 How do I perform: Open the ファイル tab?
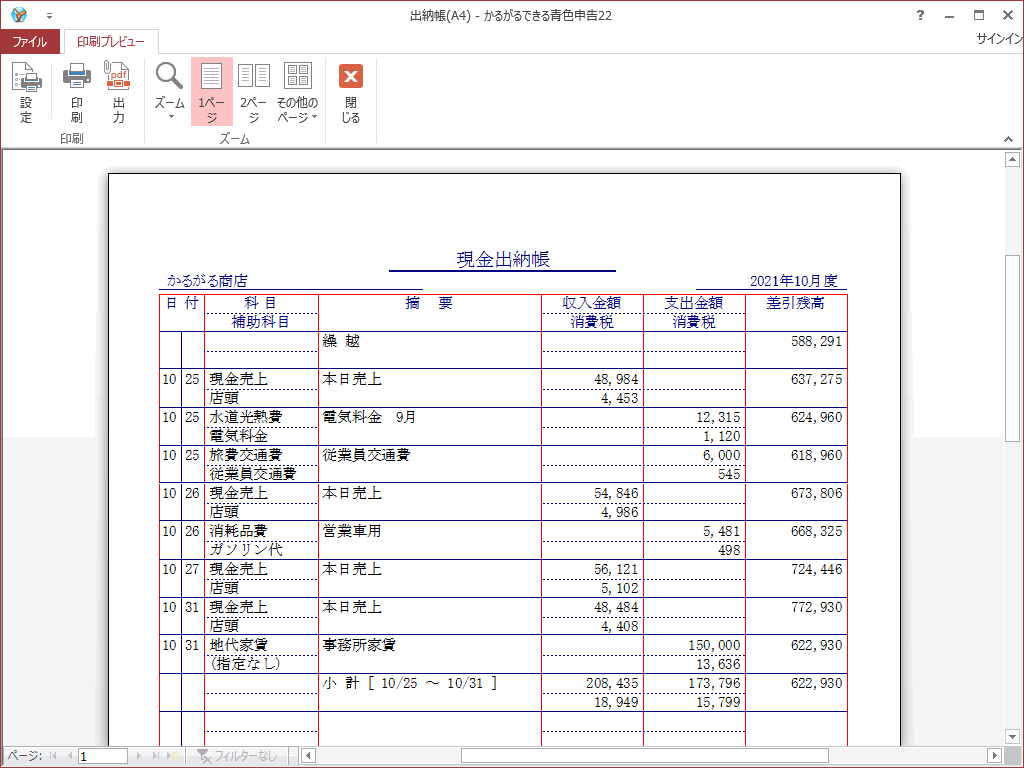point(30,42)
